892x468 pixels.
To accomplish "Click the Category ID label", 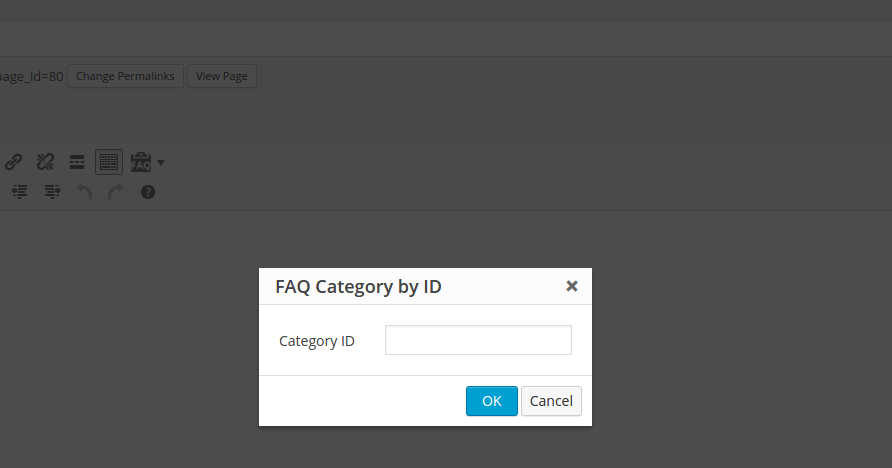I will 317,341.
